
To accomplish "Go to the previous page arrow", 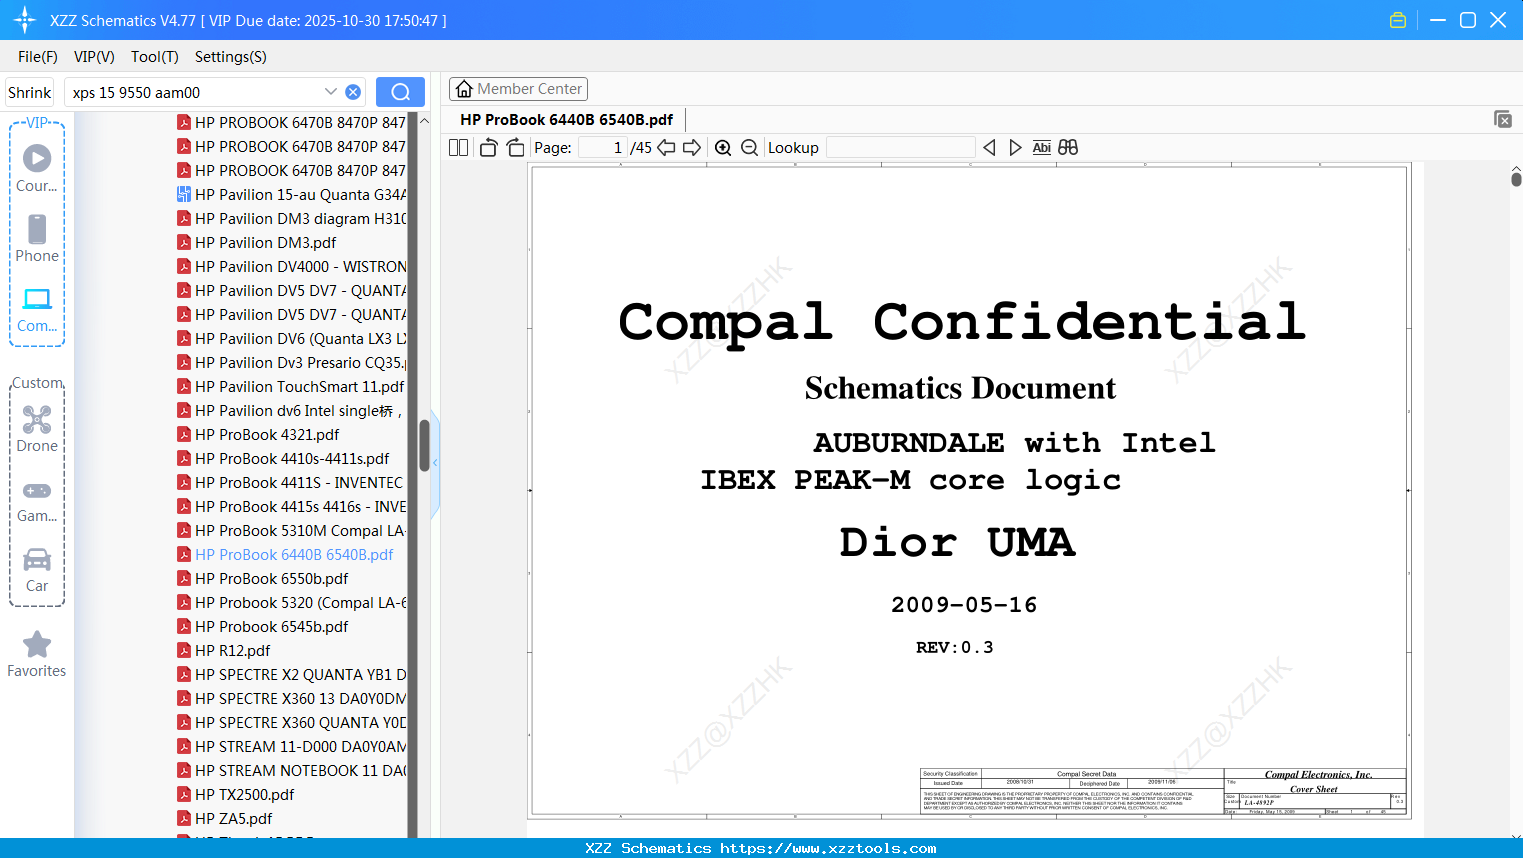I will (666, 148).
